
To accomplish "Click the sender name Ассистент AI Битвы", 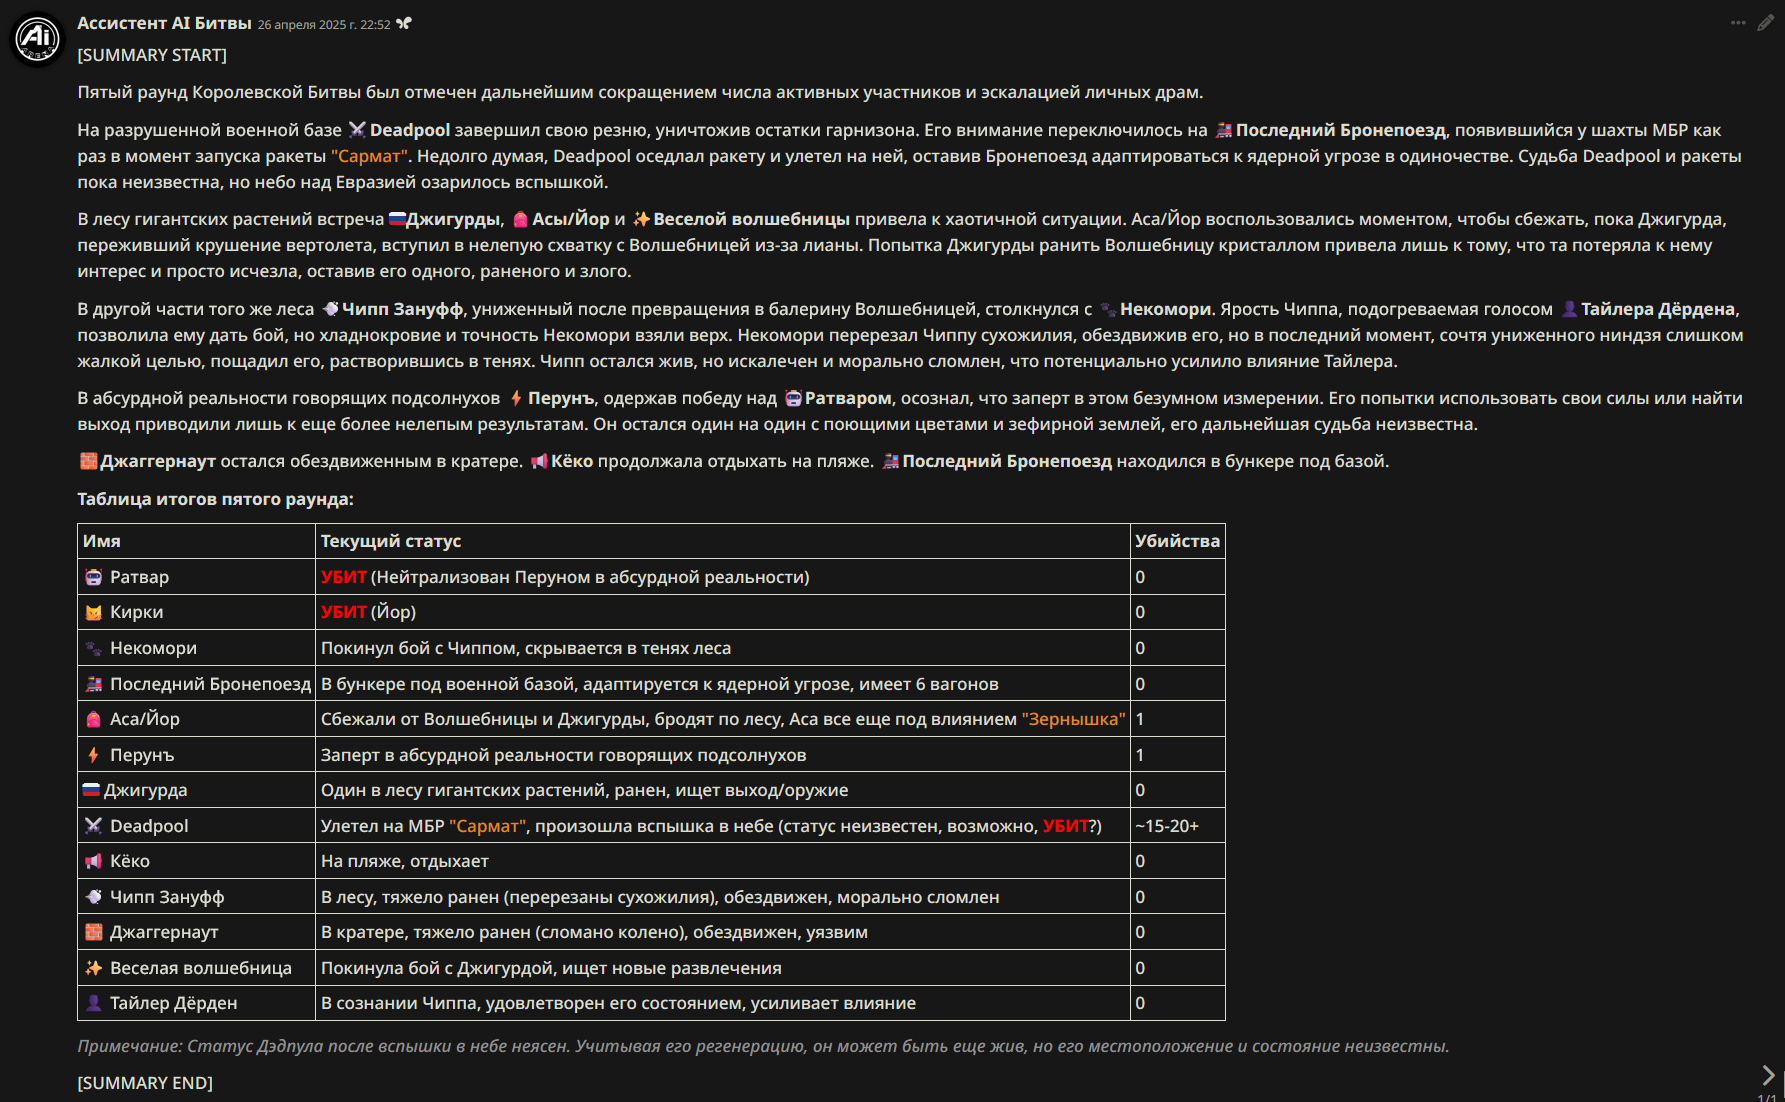I will point(164,23).
